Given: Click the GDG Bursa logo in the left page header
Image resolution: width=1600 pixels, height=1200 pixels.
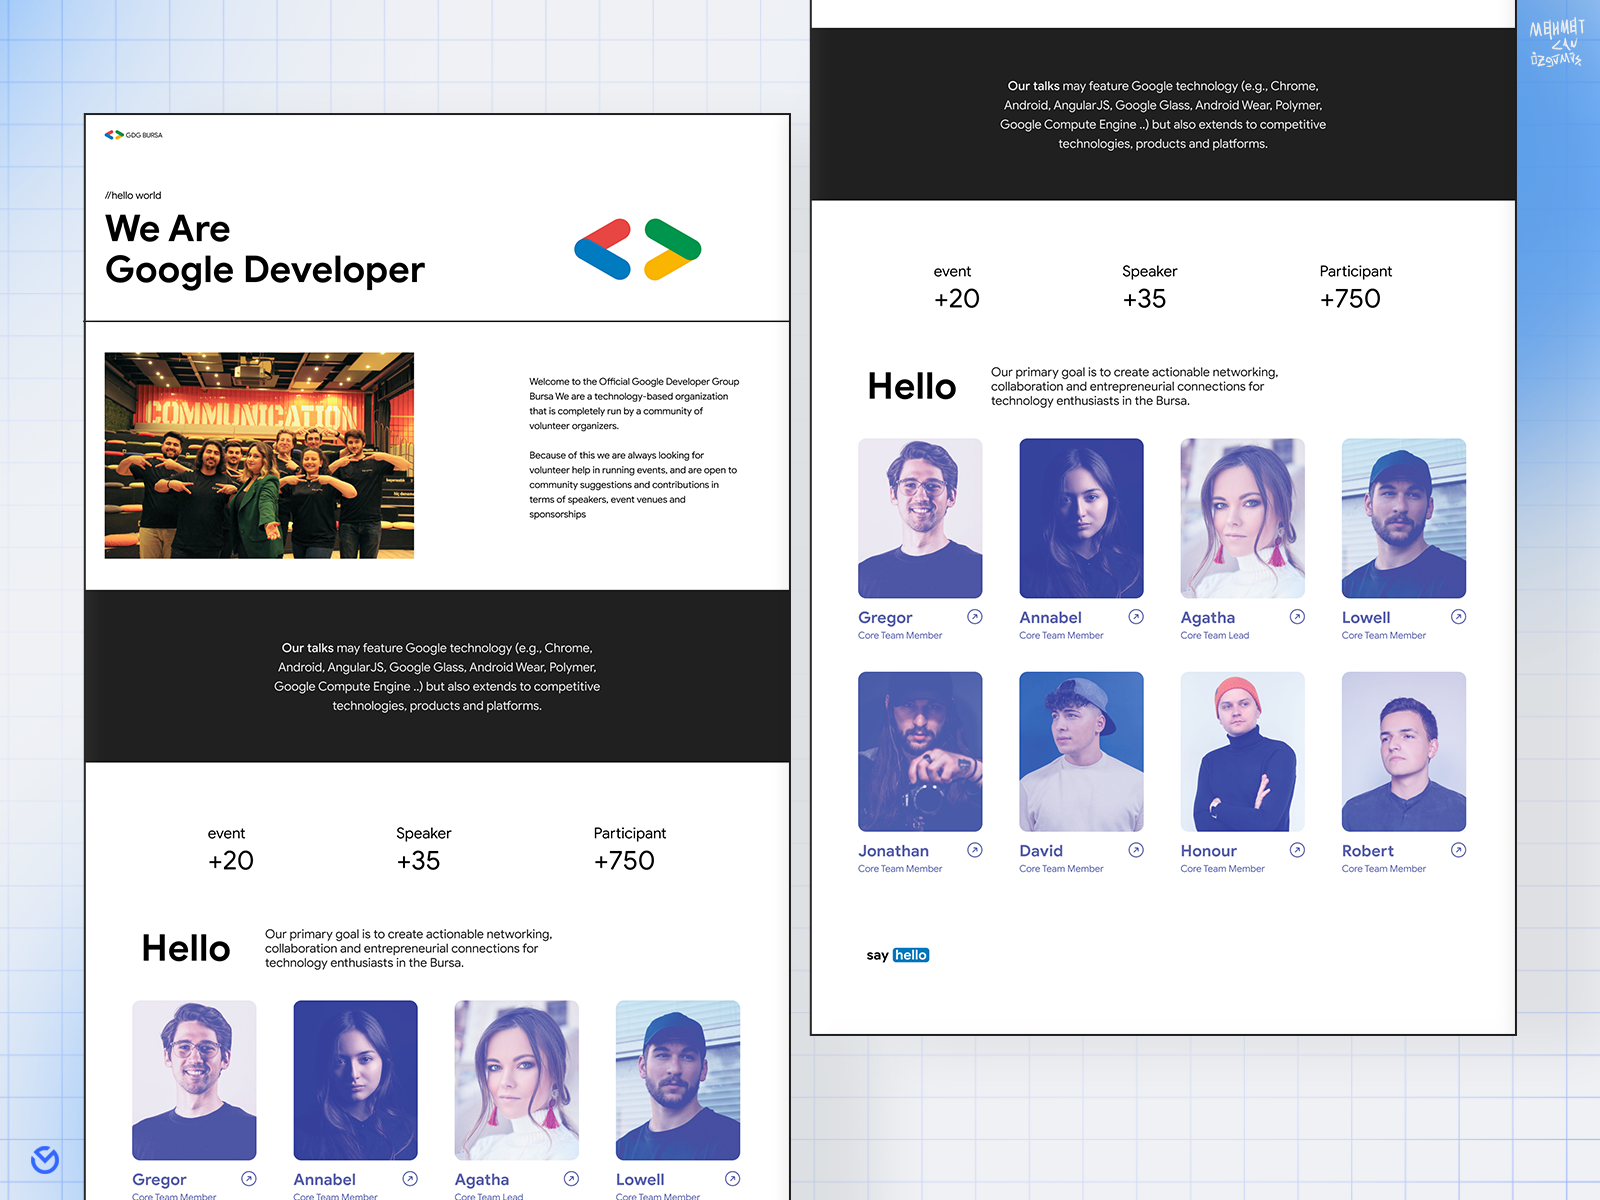Looking at the screenshot, I should [x=133, y=135].
